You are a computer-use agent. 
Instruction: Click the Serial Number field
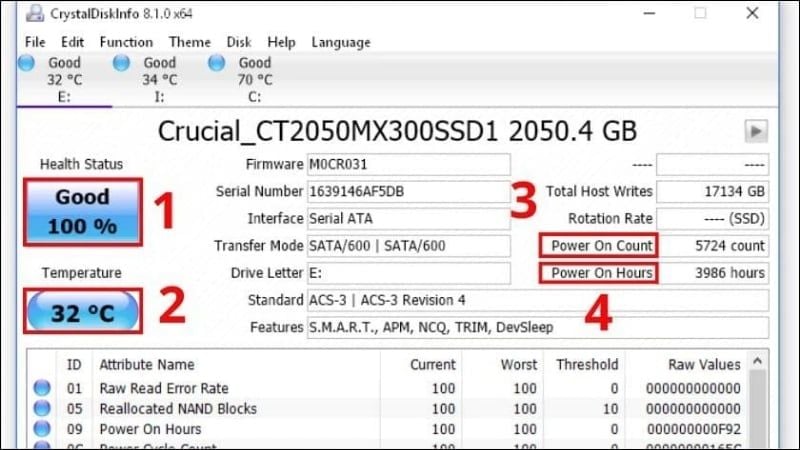click(x=407, y=191)
